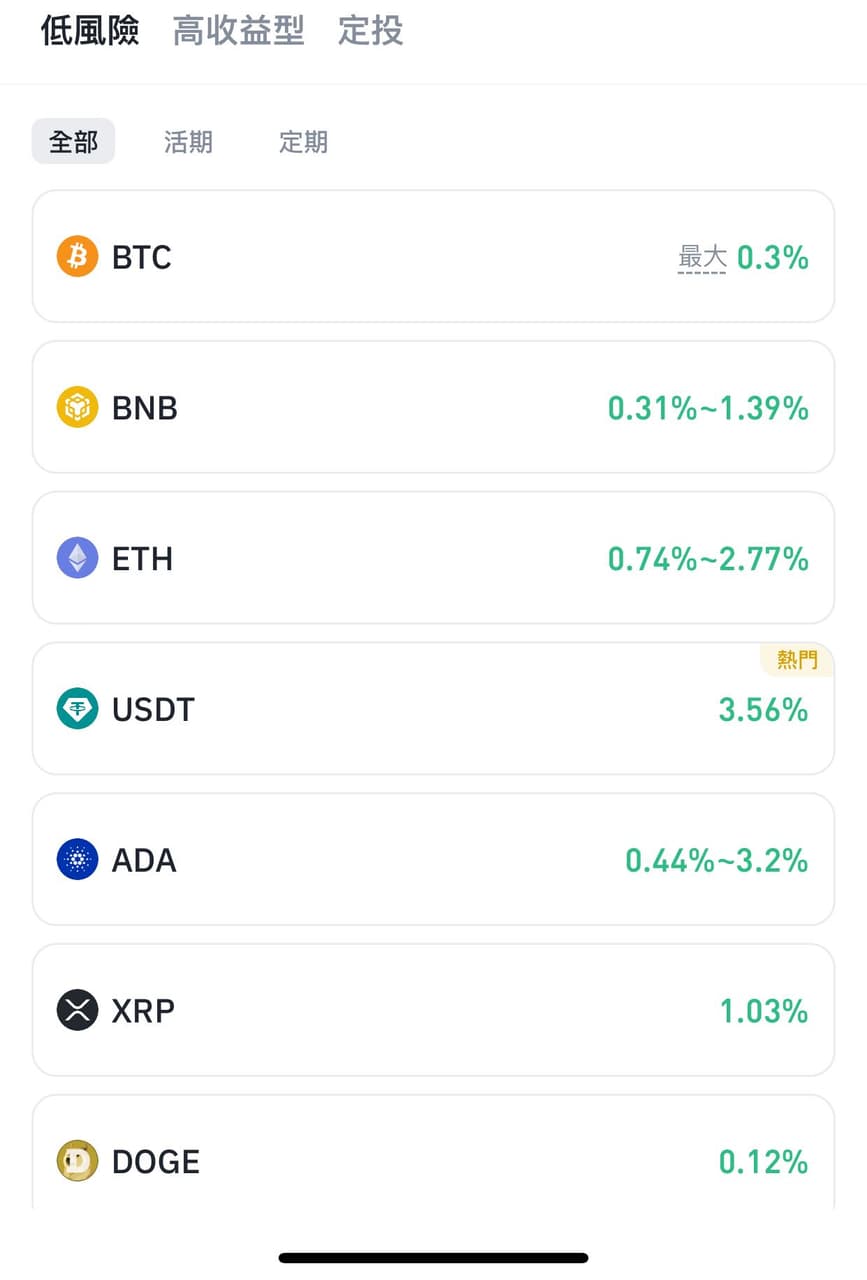Viewport: 867px width, 1280px height.
Task: Open the ADA 0.44%~3.2% rate range
Action: point(716,860)
